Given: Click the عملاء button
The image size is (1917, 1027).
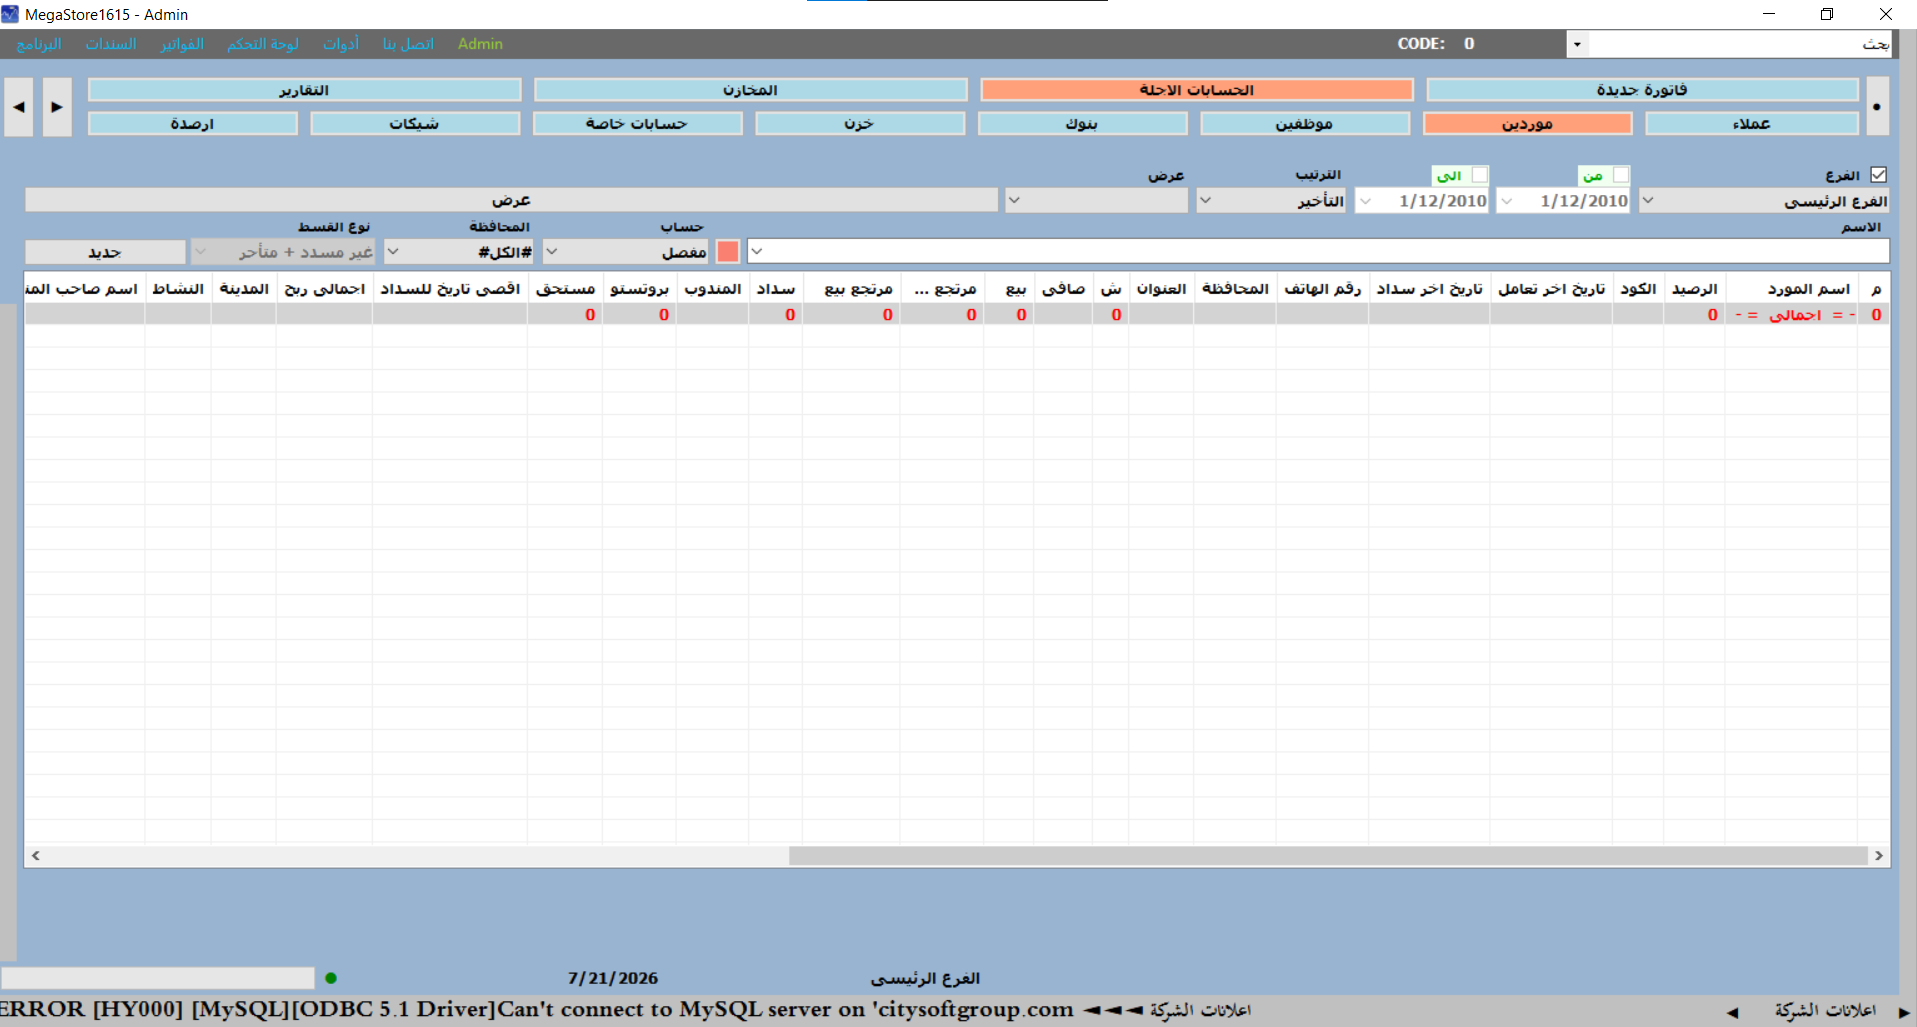Looking at the screenshot, I should pos(1752,124).
